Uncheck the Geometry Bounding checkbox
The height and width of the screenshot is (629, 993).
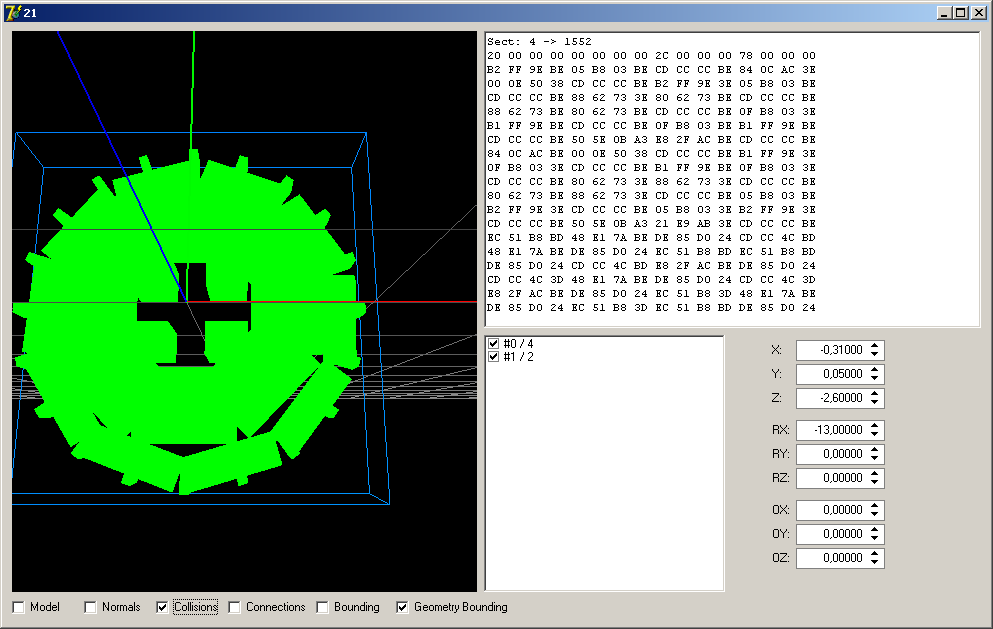click(x=402, y=607)
